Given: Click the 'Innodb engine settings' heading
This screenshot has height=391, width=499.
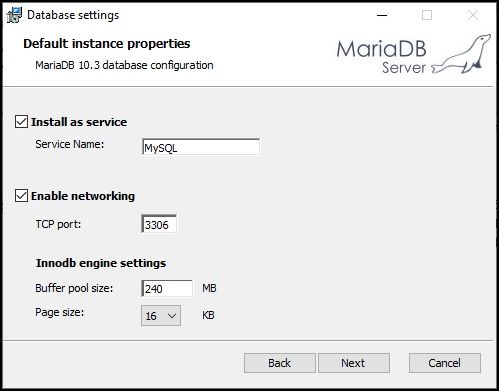Looking at the screenshot, I should tap(101, 263).
